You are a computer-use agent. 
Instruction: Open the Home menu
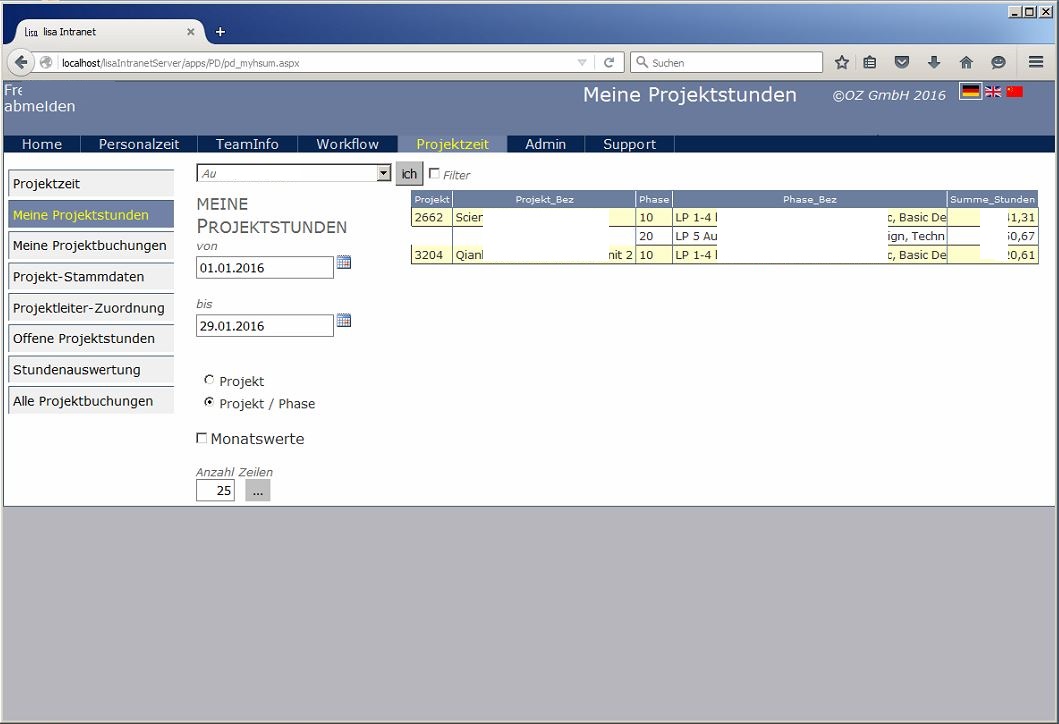tap(42, 144)
